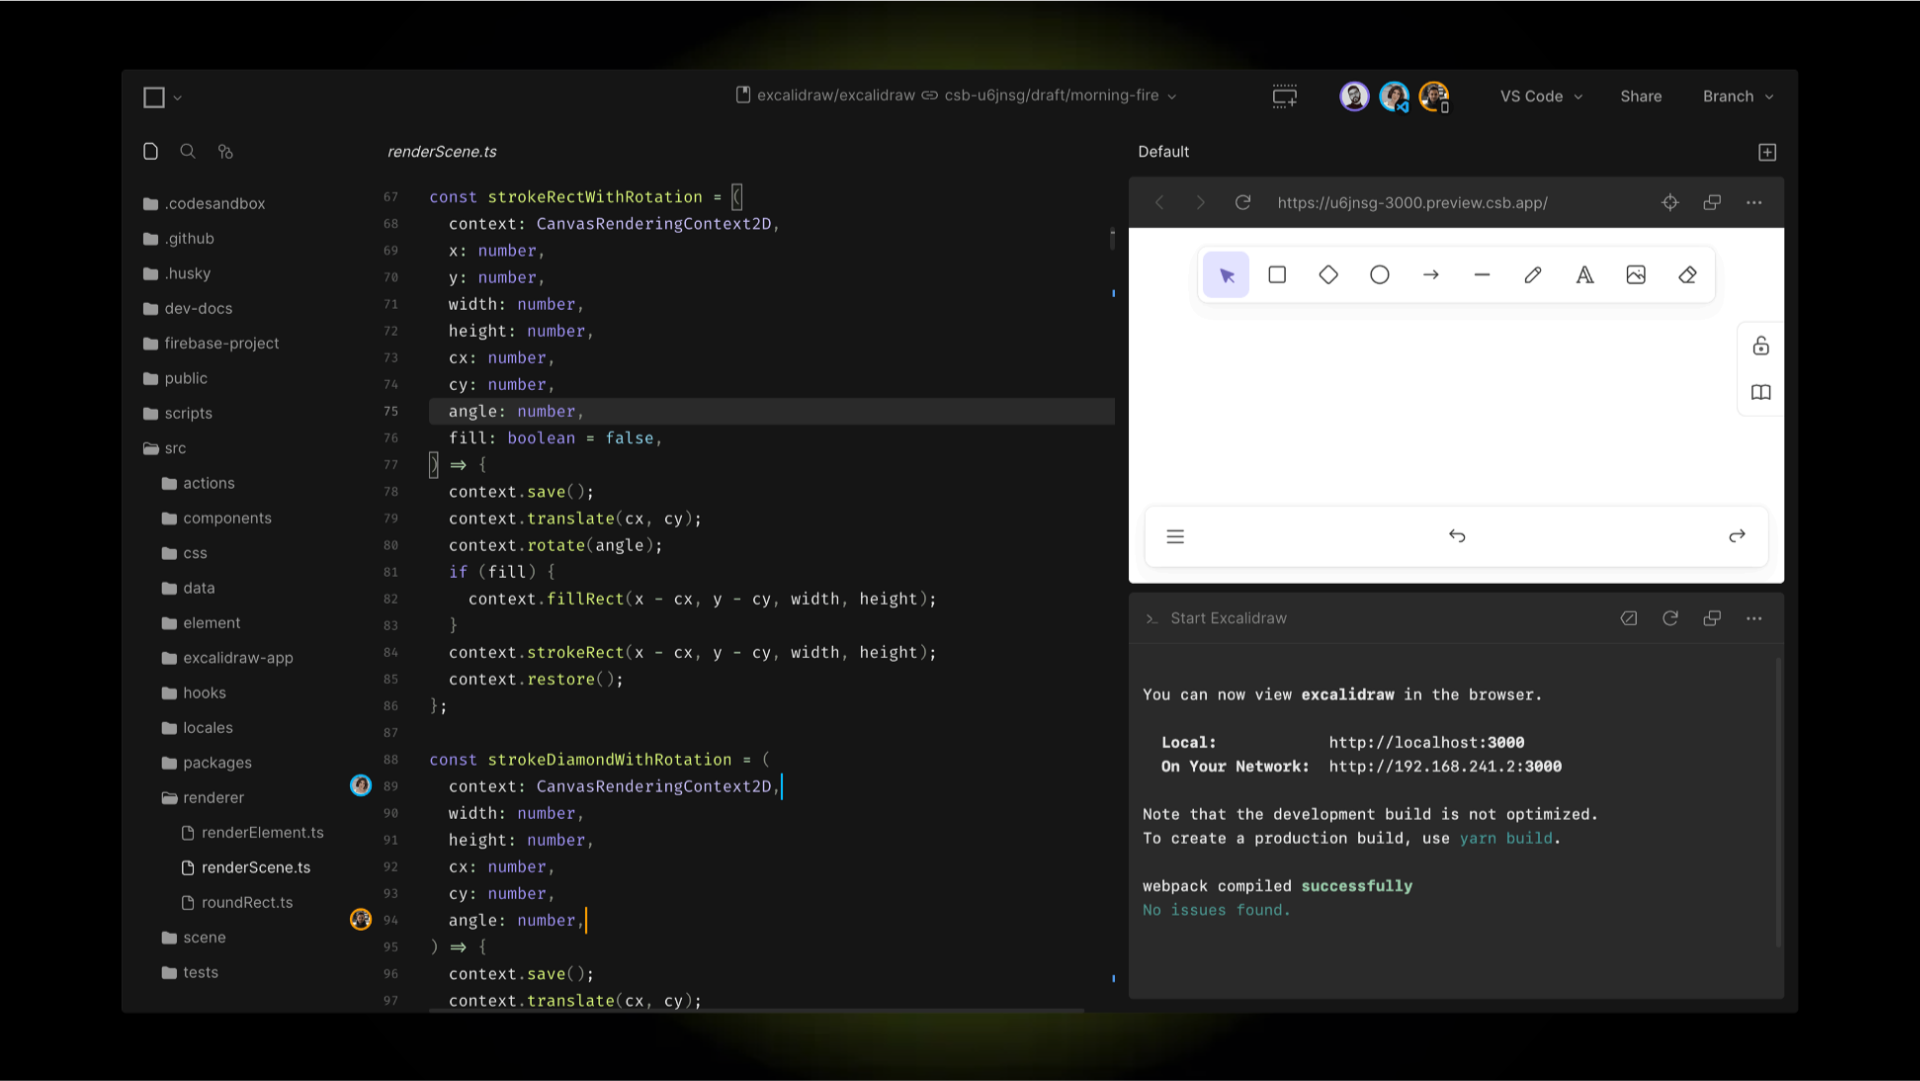
Task: Select the eraser tool
Action: [x=1688, y=275]
